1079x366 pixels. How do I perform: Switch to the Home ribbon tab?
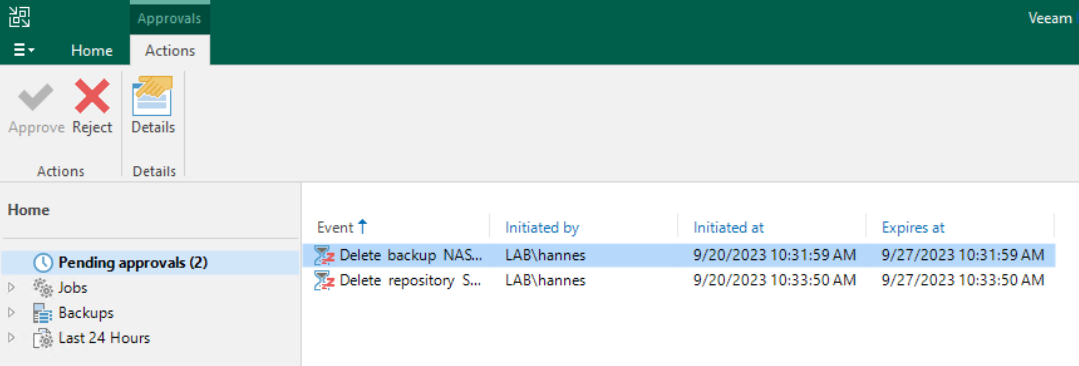92,51
